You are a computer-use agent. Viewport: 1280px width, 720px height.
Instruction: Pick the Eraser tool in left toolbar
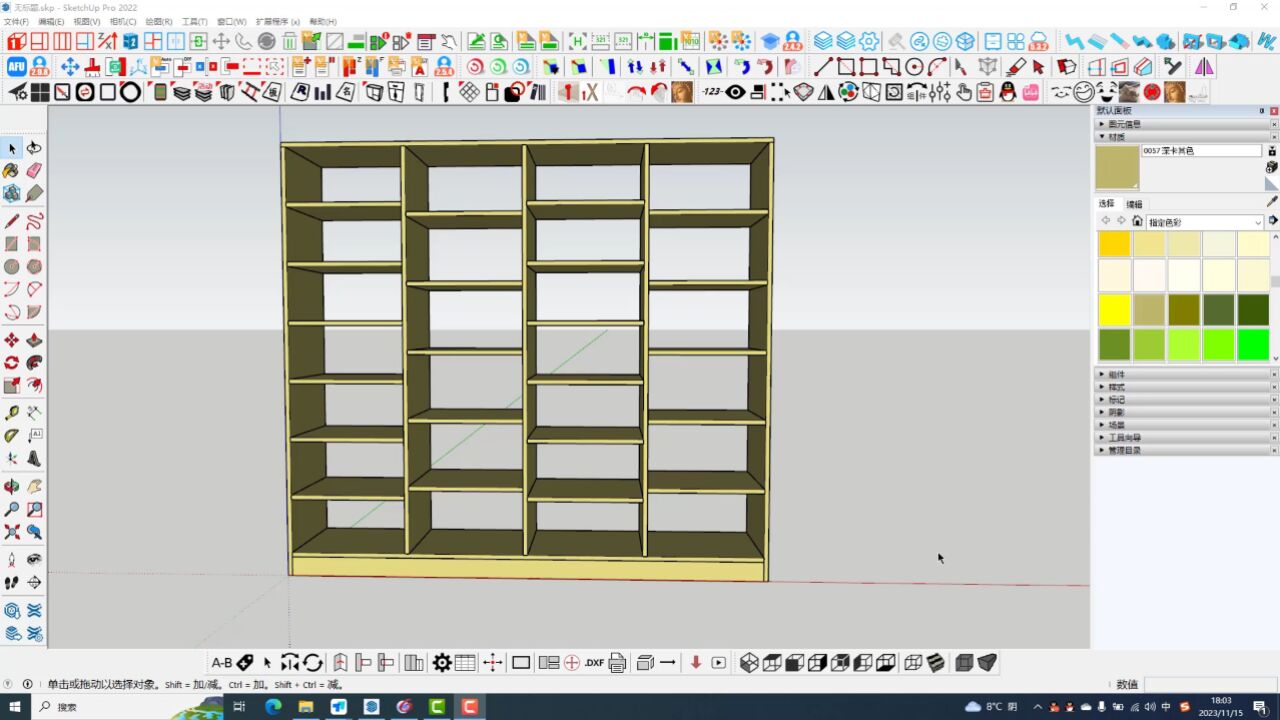33,170
